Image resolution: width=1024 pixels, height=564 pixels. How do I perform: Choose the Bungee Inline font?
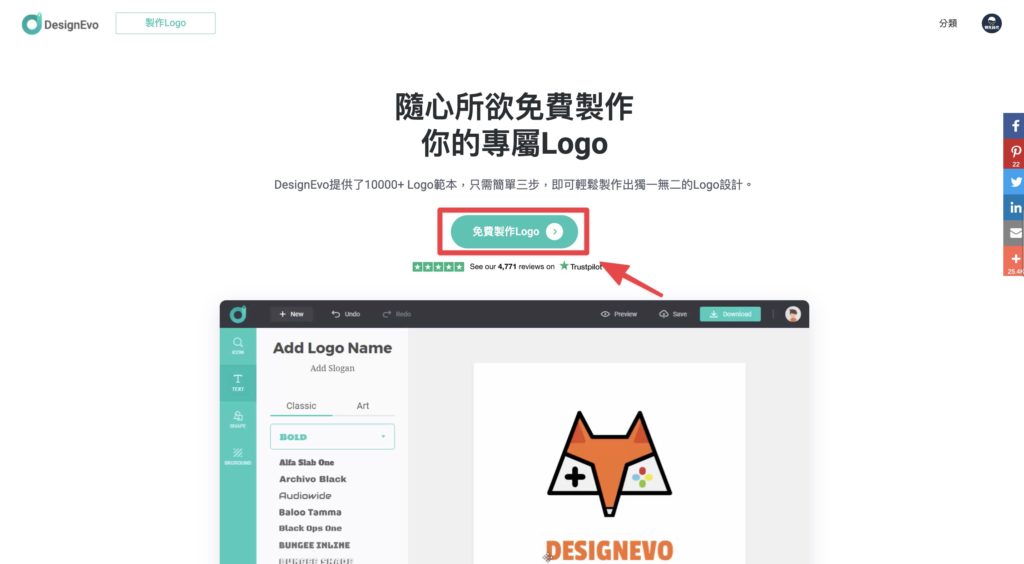click(x=314, y=545)
